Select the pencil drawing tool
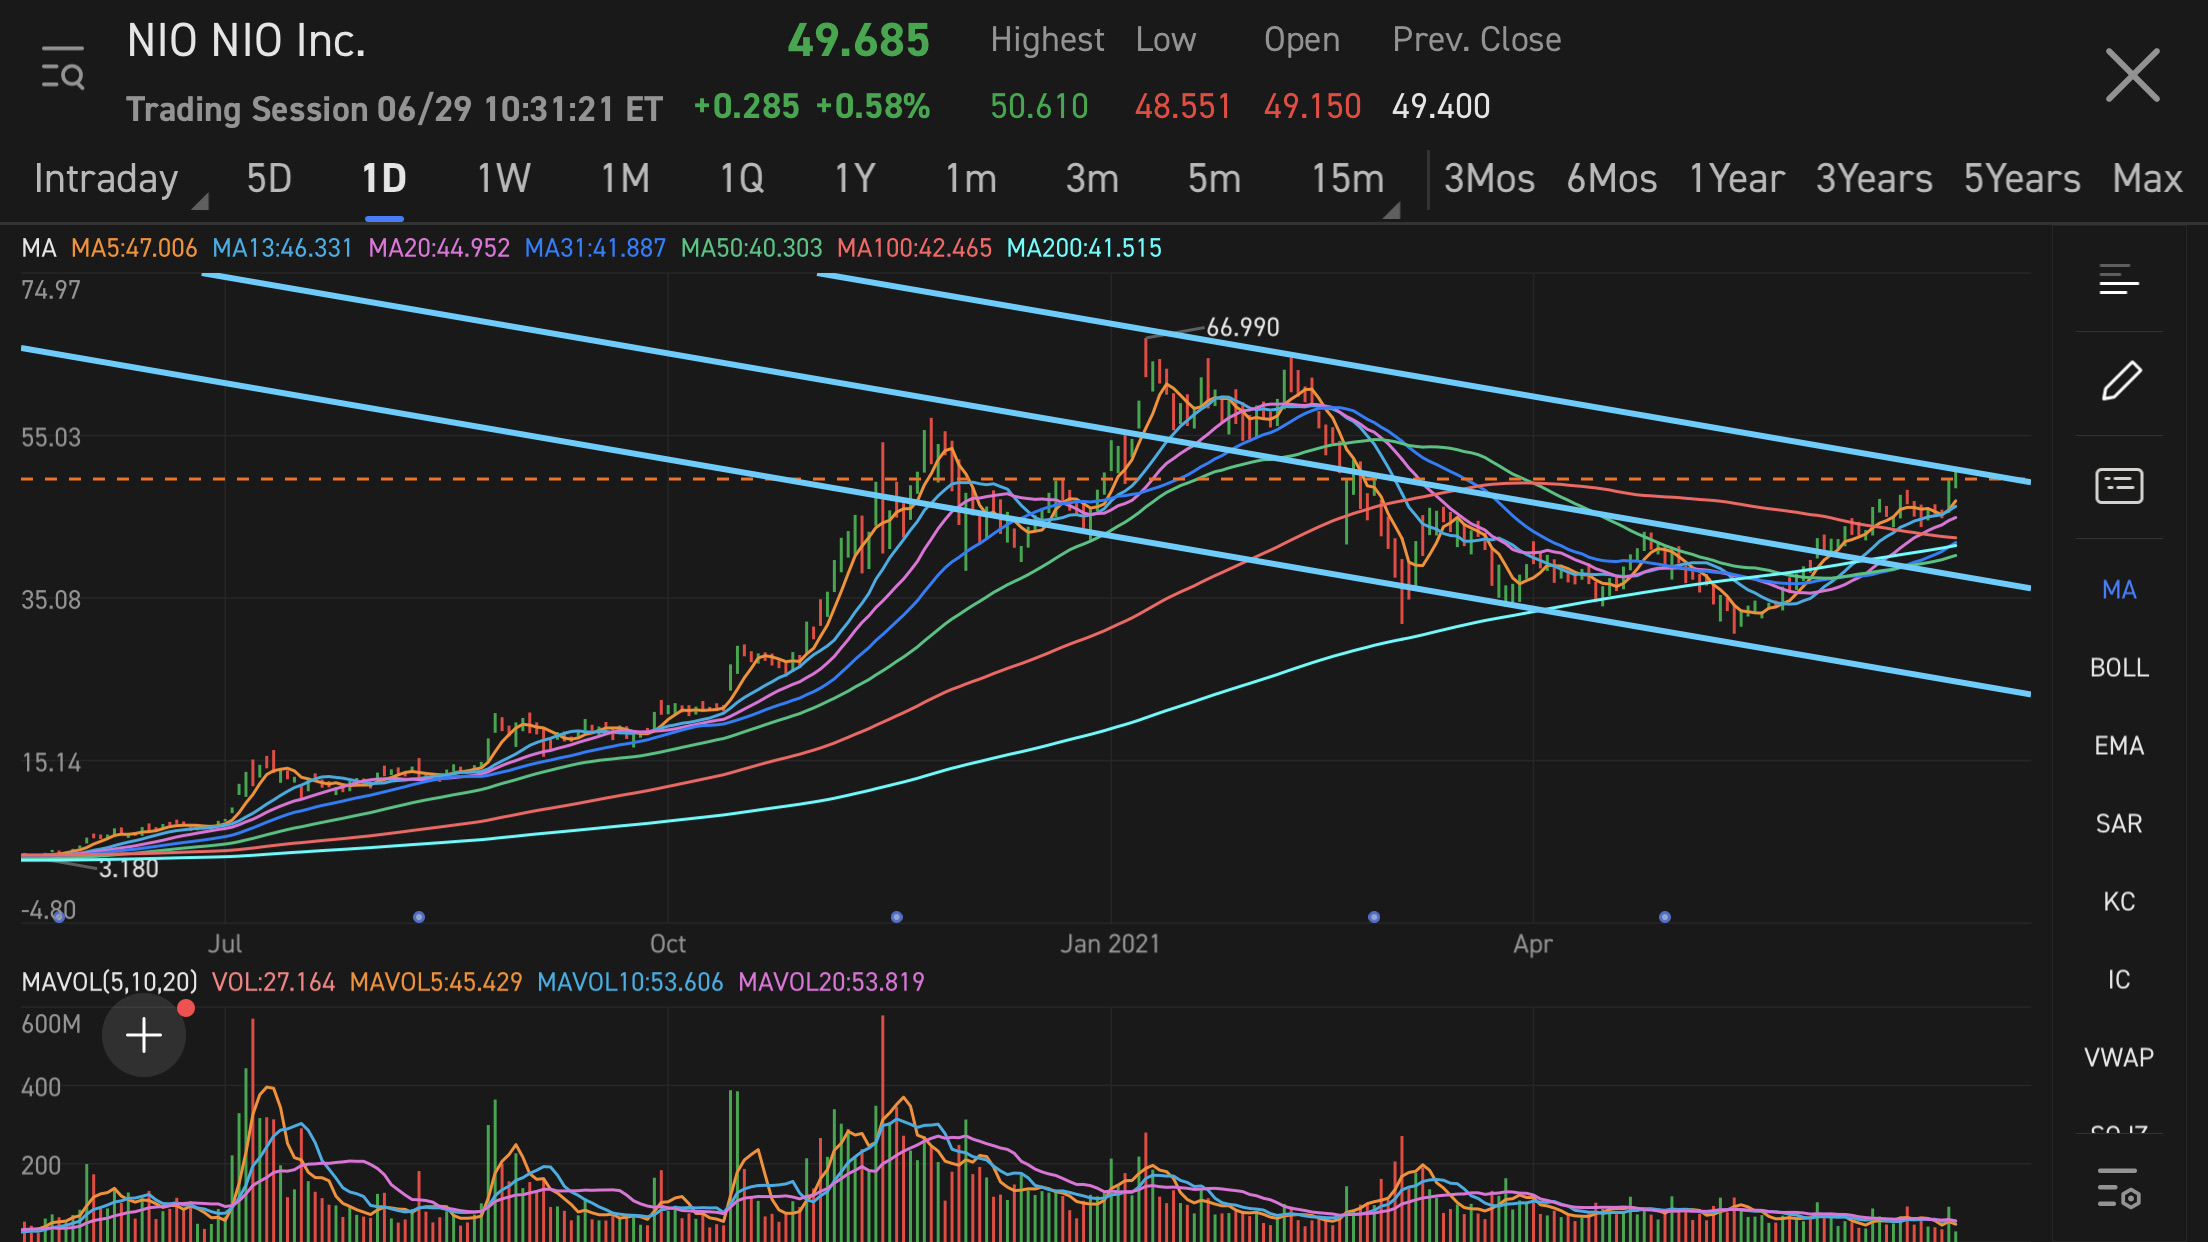This screenshot has height=1242, width=2208. (x=2120, y=381)
